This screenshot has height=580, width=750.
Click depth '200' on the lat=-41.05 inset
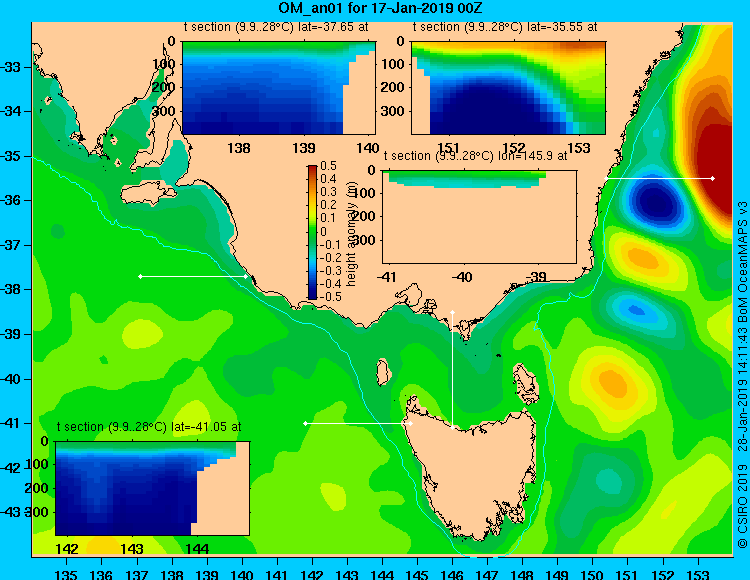37,488
